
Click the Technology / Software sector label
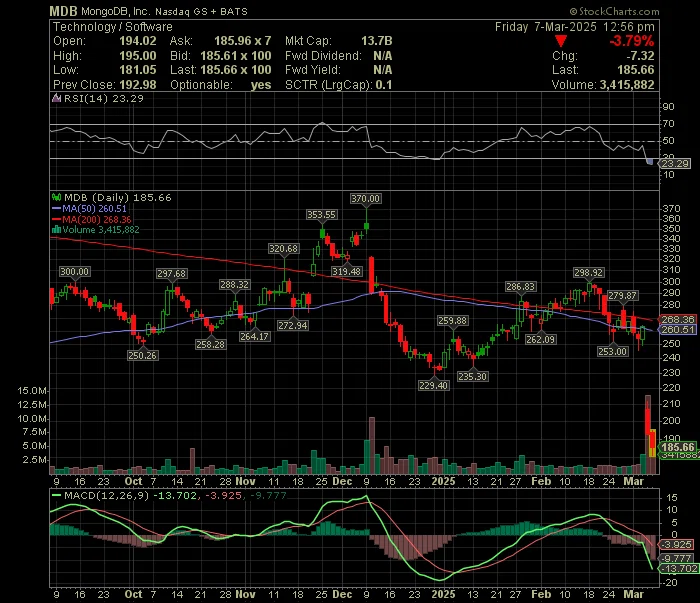[x=112, y=27]
